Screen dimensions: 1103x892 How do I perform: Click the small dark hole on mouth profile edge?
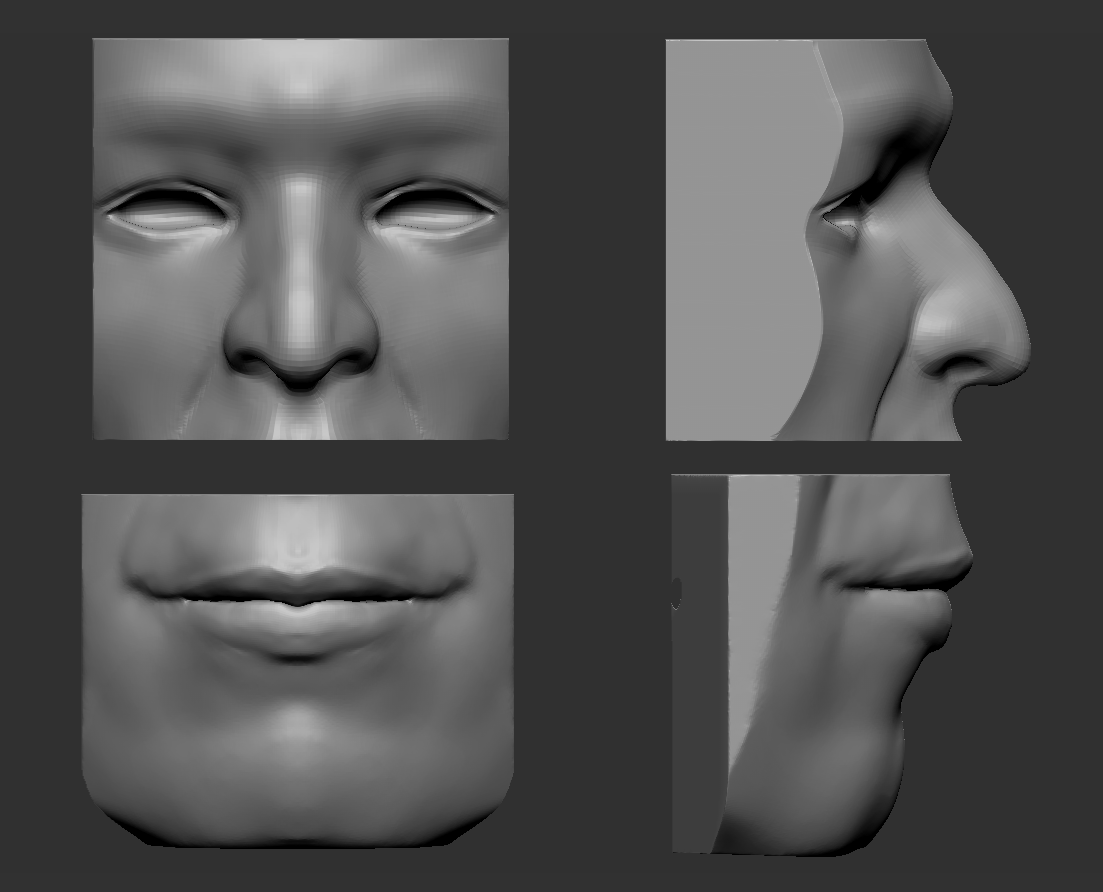tap(676, 593)
